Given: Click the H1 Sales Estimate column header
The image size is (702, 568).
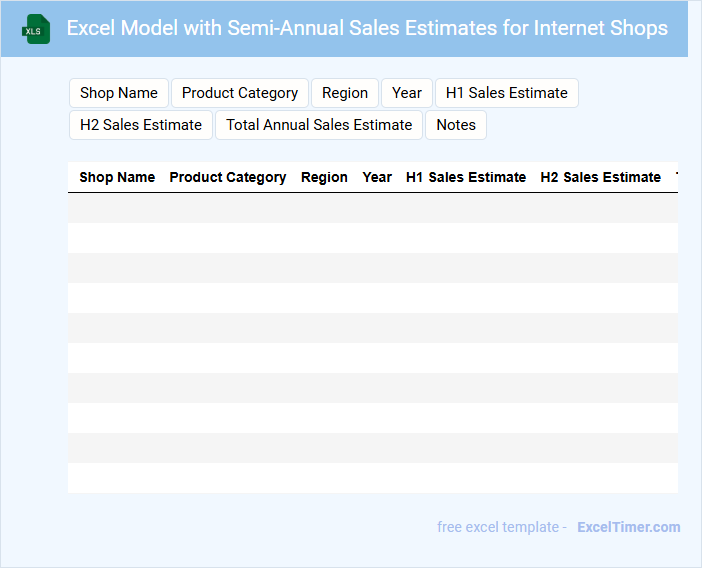Looking at the screenshot, I should pos(466,177).
